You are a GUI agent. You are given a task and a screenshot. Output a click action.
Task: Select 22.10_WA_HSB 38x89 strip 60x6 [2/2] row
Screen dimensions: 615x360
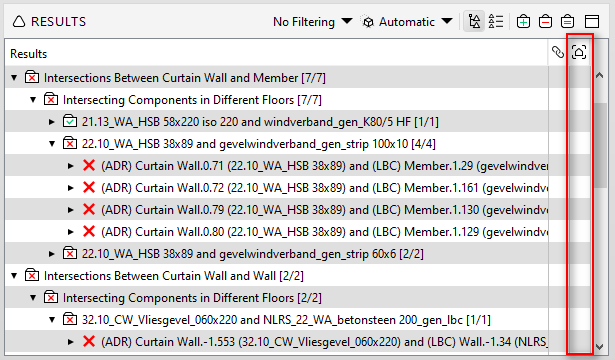tap(253, 254)
